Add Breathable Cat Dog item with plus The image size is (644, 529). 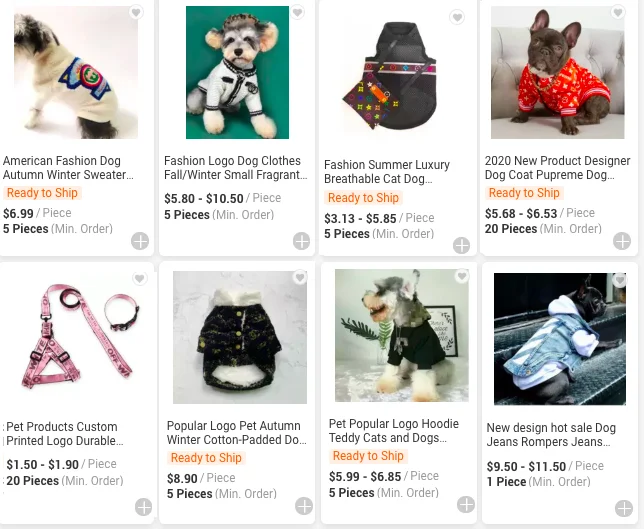click(462, 245)
